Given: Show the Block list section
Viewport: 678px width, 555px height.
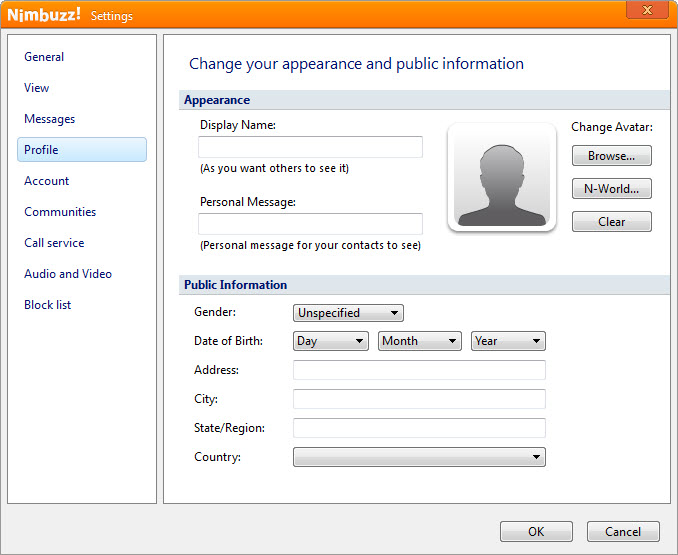Looking at the screenshot, I should tap(48, 305).
